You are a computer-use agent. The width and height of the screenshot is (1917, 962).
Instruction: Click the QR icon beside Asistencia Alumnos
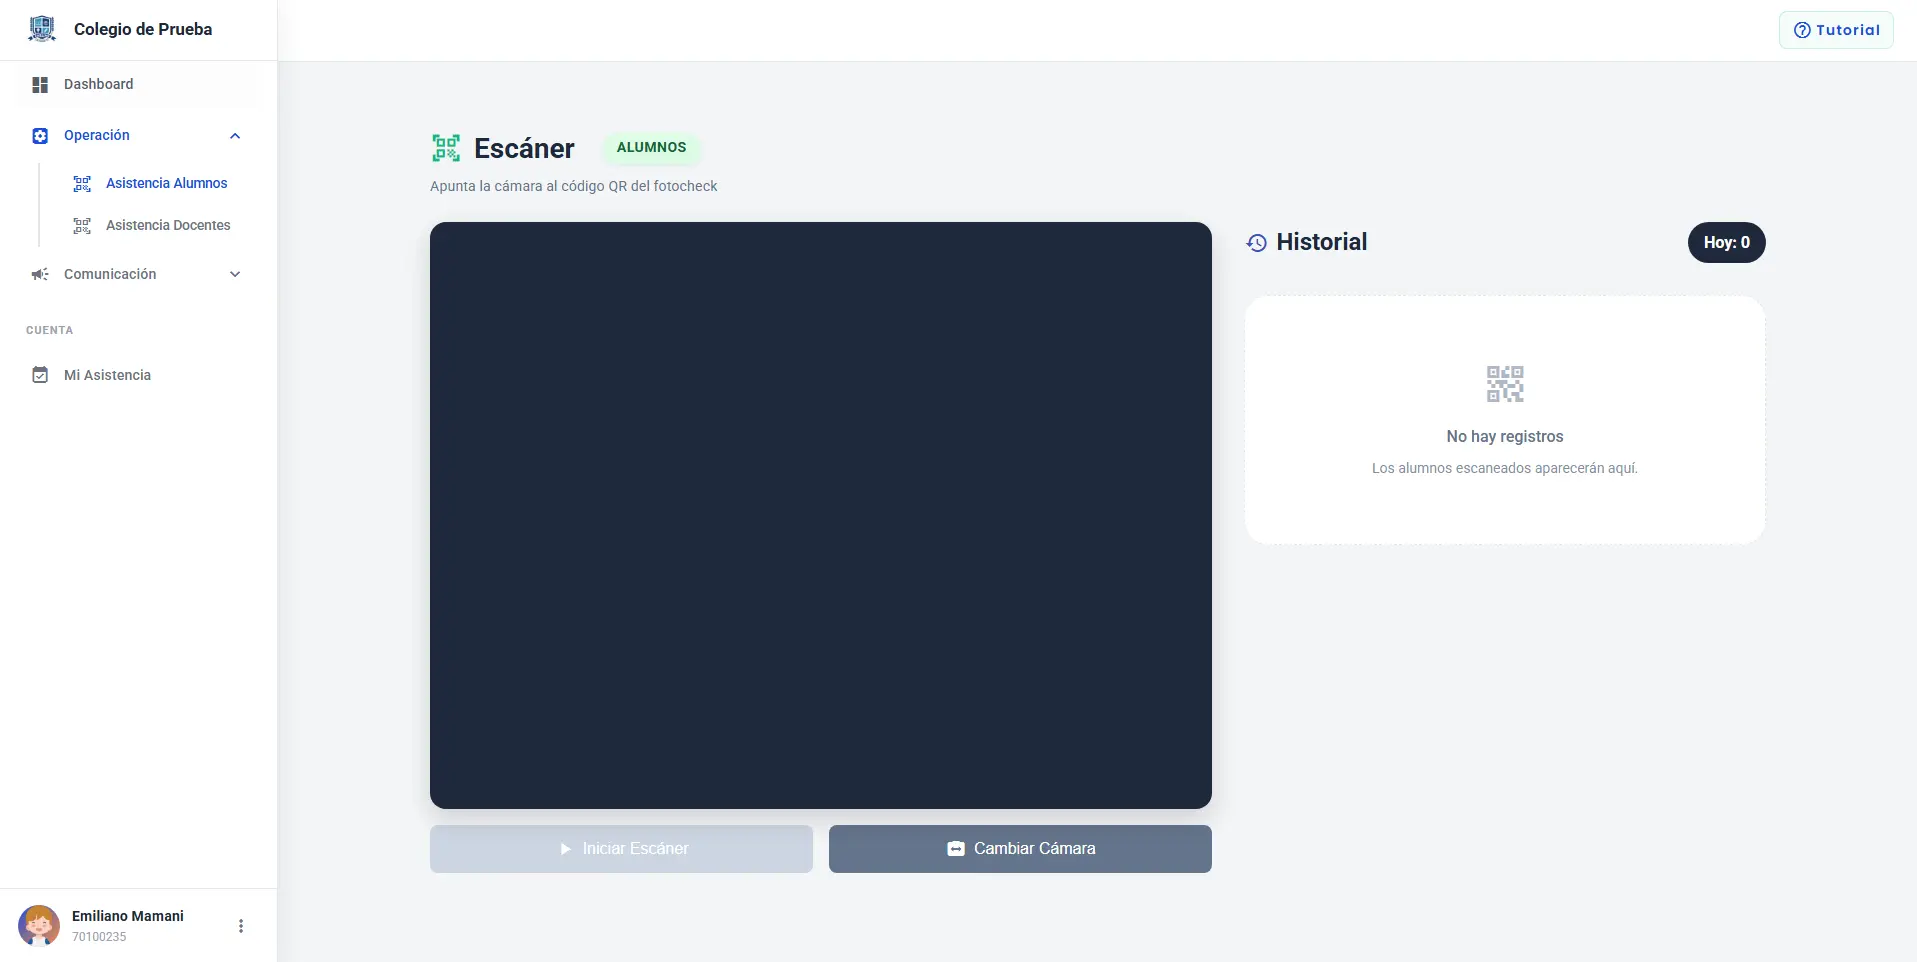82,184
